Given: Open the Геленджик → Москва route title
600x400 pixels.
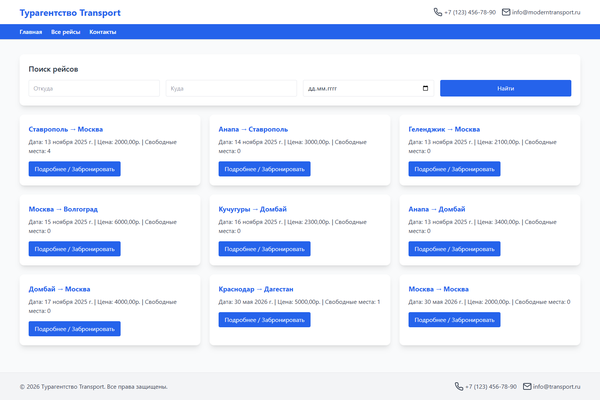Looking at the screenshot, I should [x=444, y=129].
